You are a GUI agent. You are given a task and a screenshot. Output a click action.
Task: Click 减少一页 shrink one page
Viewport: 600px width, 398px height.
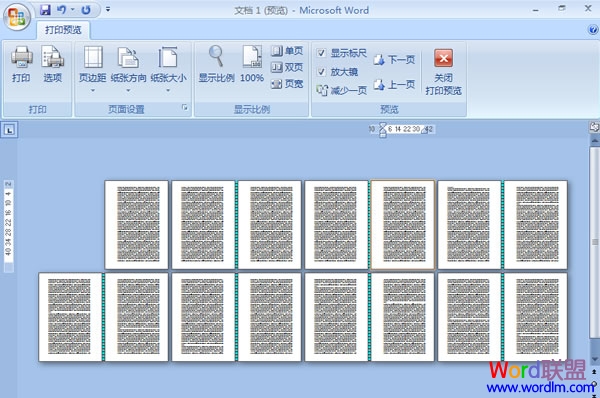(341, 90)
